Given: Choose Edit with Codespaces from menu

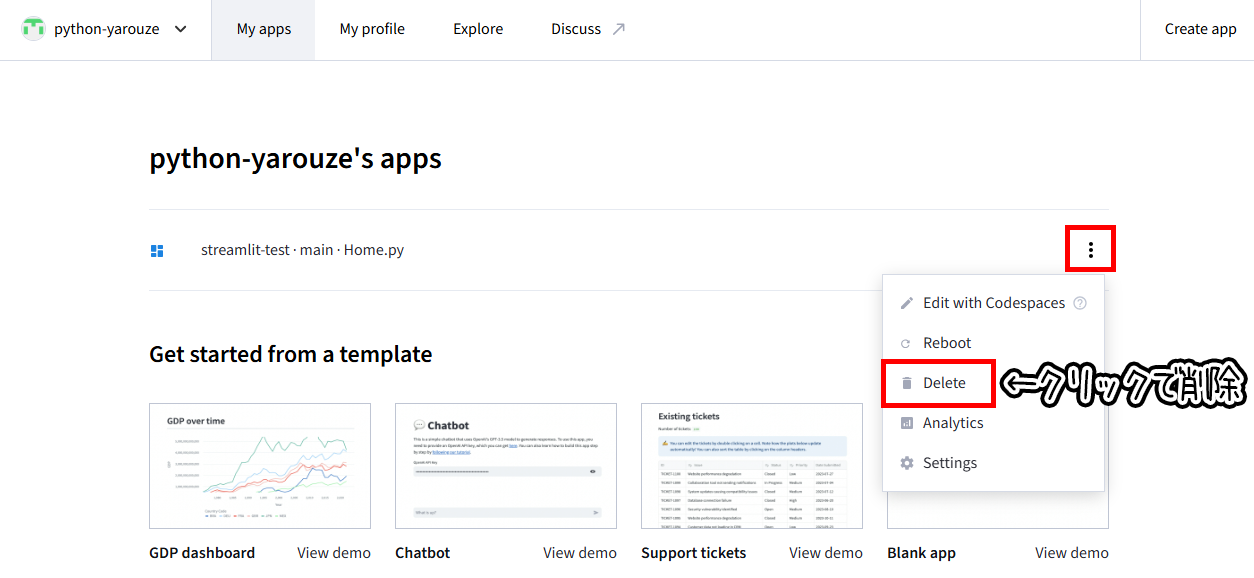Looking at the screenshot, I should click(993, 303).
